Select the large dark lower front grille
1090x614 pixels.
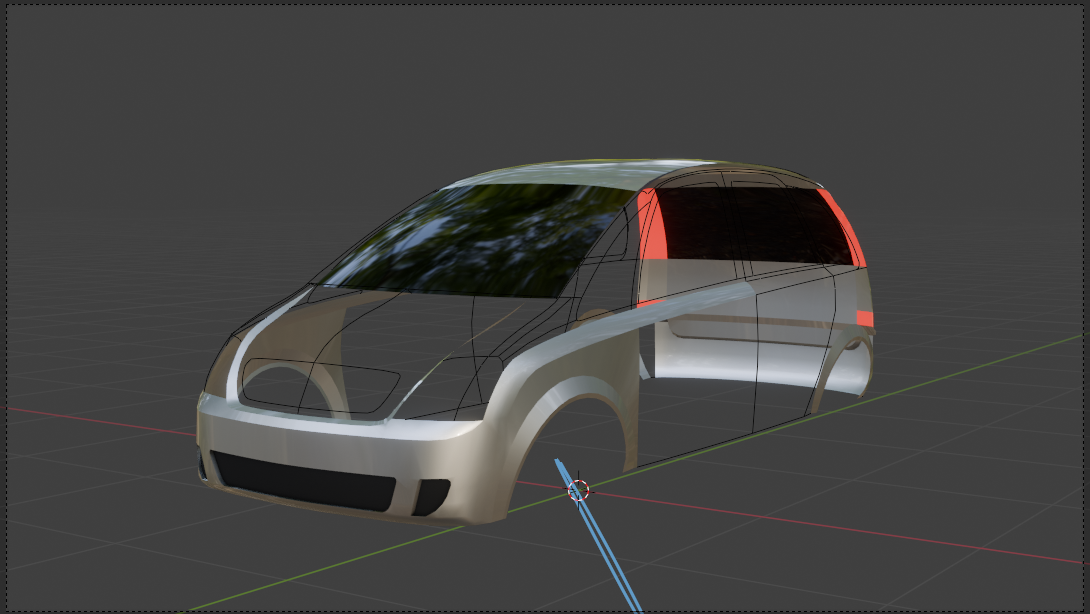coord(305,478)
